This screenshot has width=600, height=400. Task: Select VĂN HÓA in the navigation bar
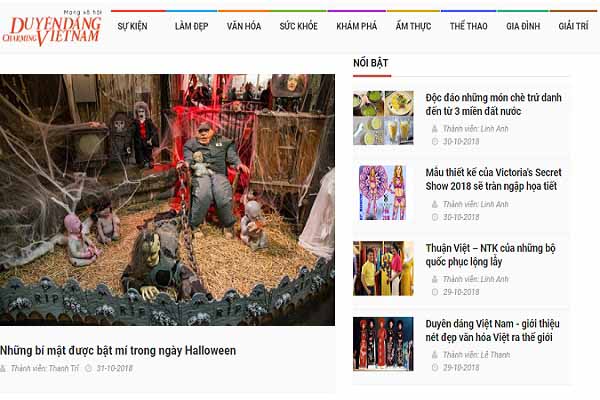[244, 26]
